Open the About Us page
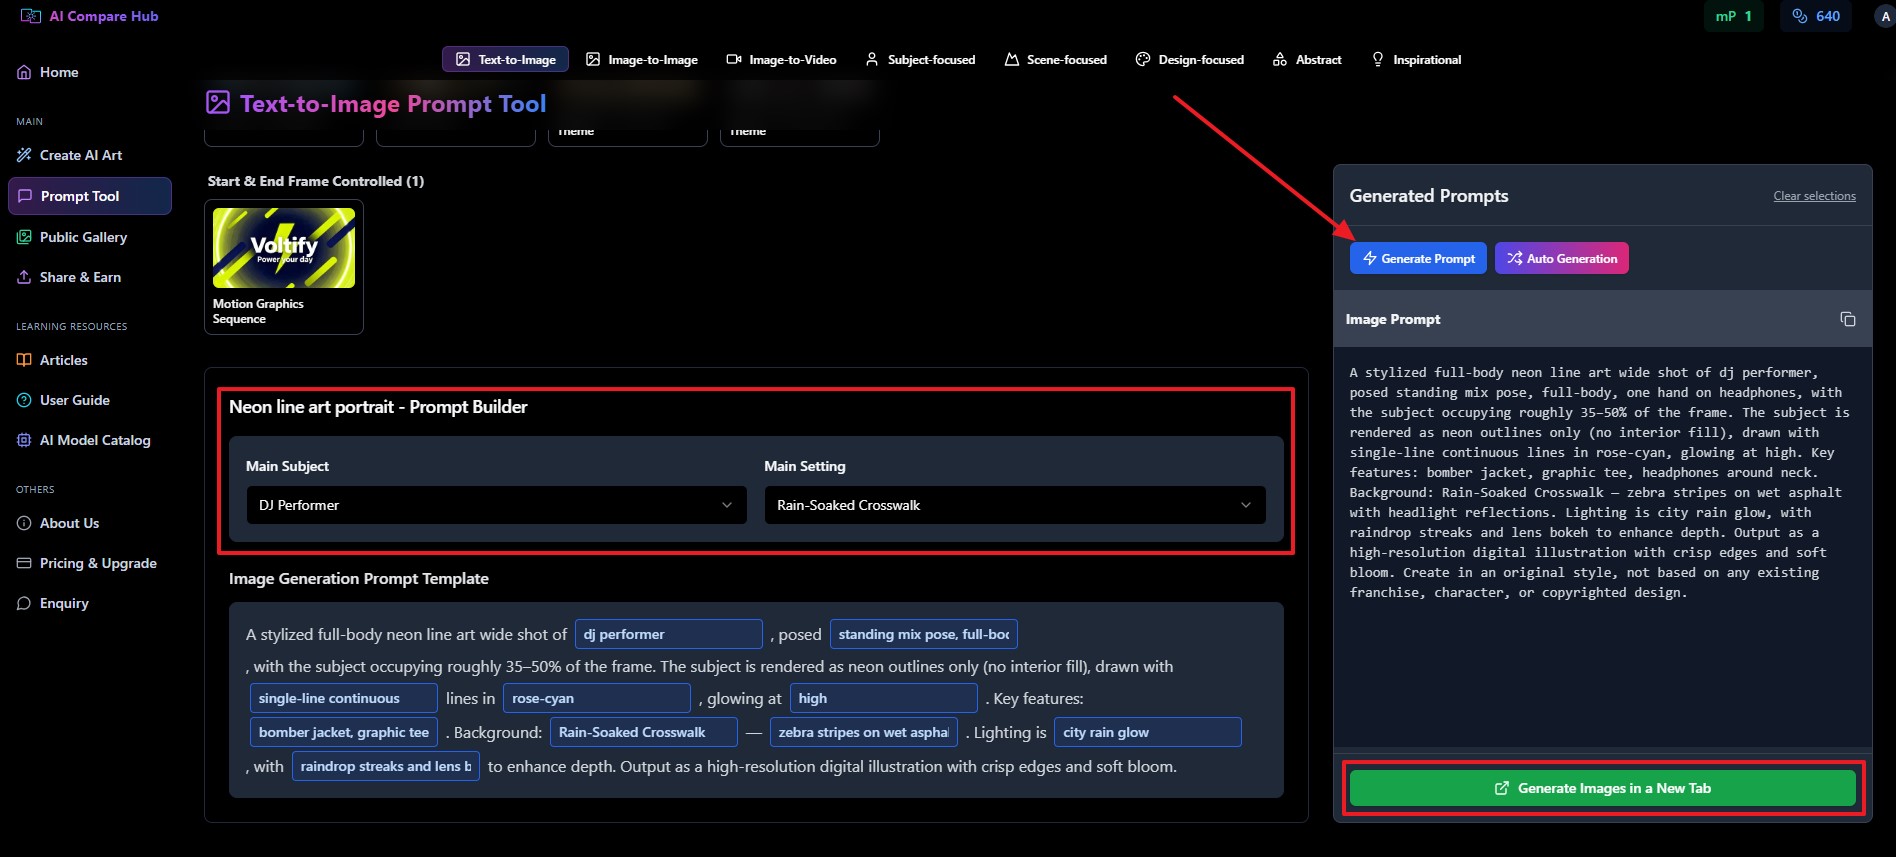This screenshot has height=857, width=1896. (x=90, y=523)
